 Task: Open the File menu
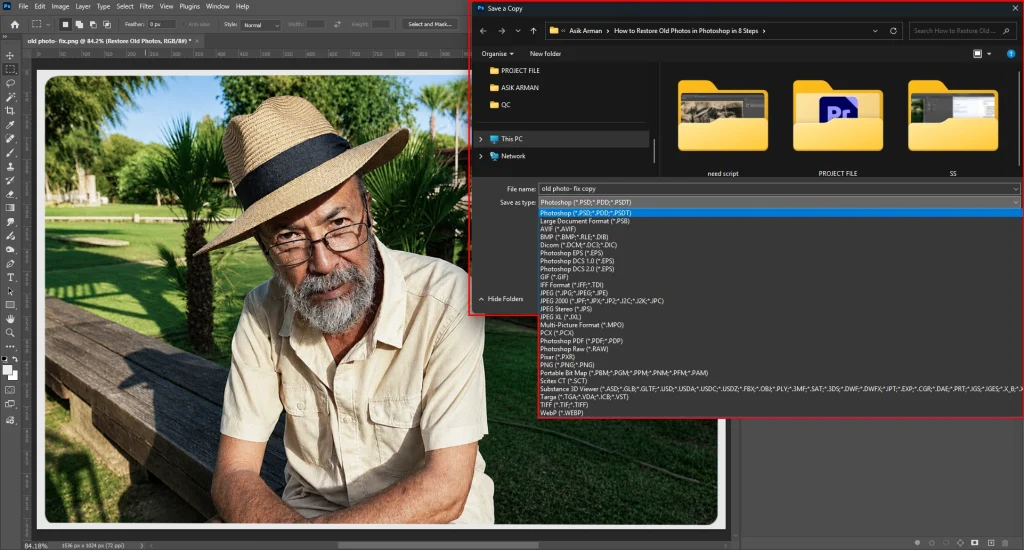[23, 6]
